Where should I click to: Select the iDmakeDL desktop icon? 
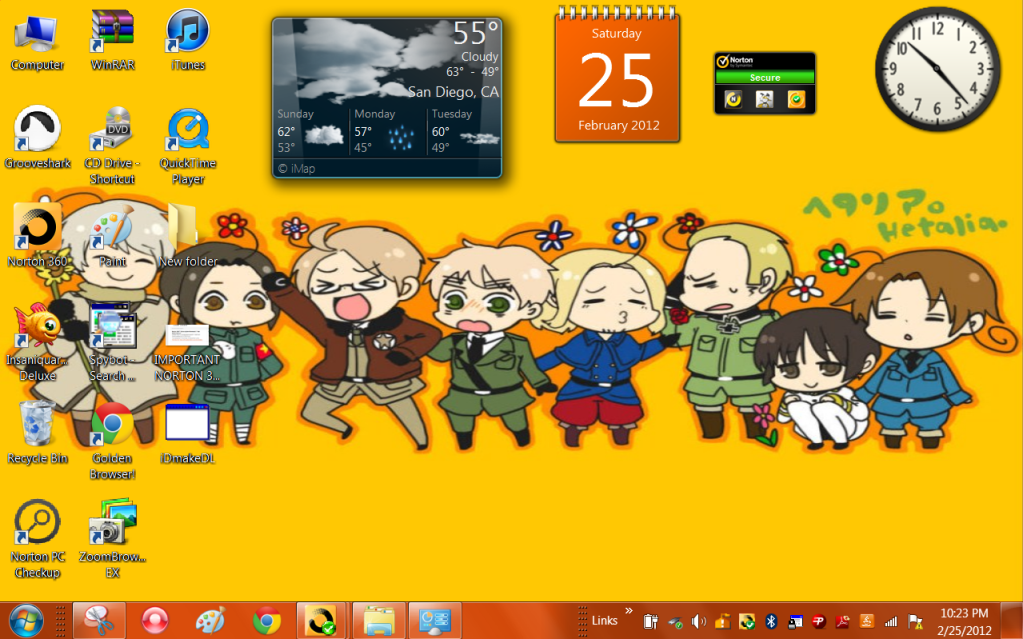187,434
